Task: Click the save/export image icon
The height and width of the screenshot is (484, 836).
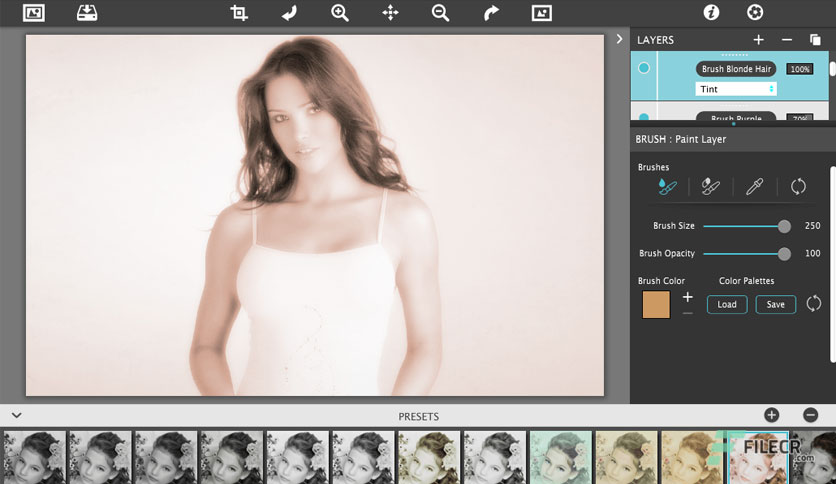Action: pyautogui.click(x=87, y=13)
